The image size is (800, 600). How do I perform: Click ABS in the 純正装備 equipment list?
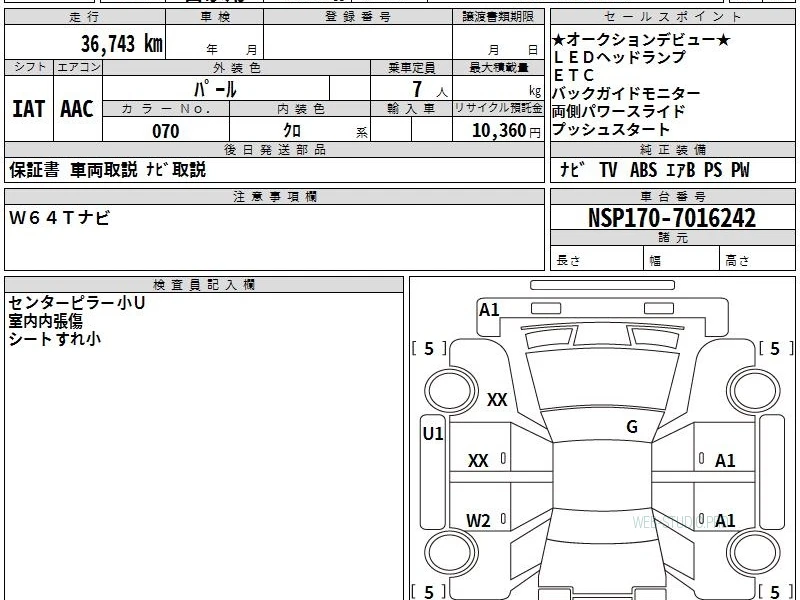click(x=643, y=170)
